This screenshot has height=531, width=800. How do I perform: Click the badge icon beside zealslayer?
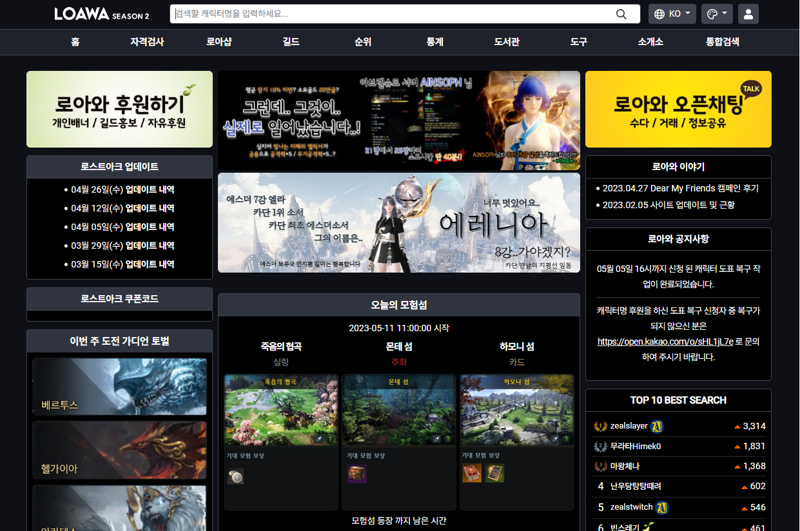[x=657, y=426]
